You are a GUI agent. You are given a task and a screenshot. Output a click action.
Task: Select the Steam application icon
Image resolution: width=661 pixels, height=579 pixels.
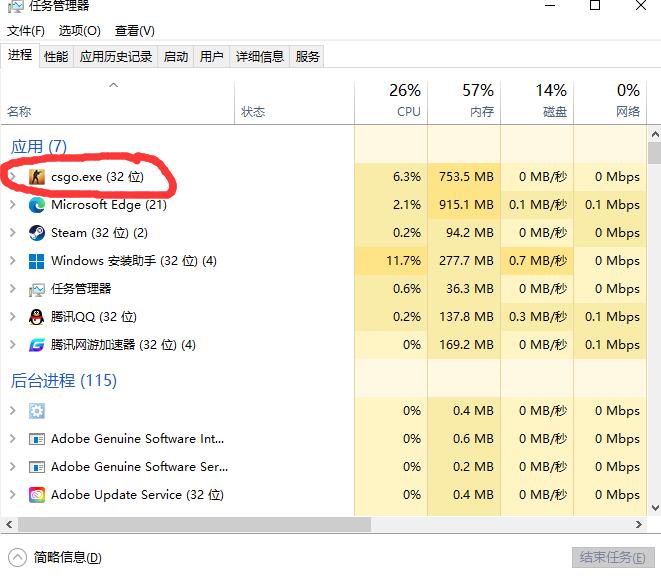pos(37,233)
